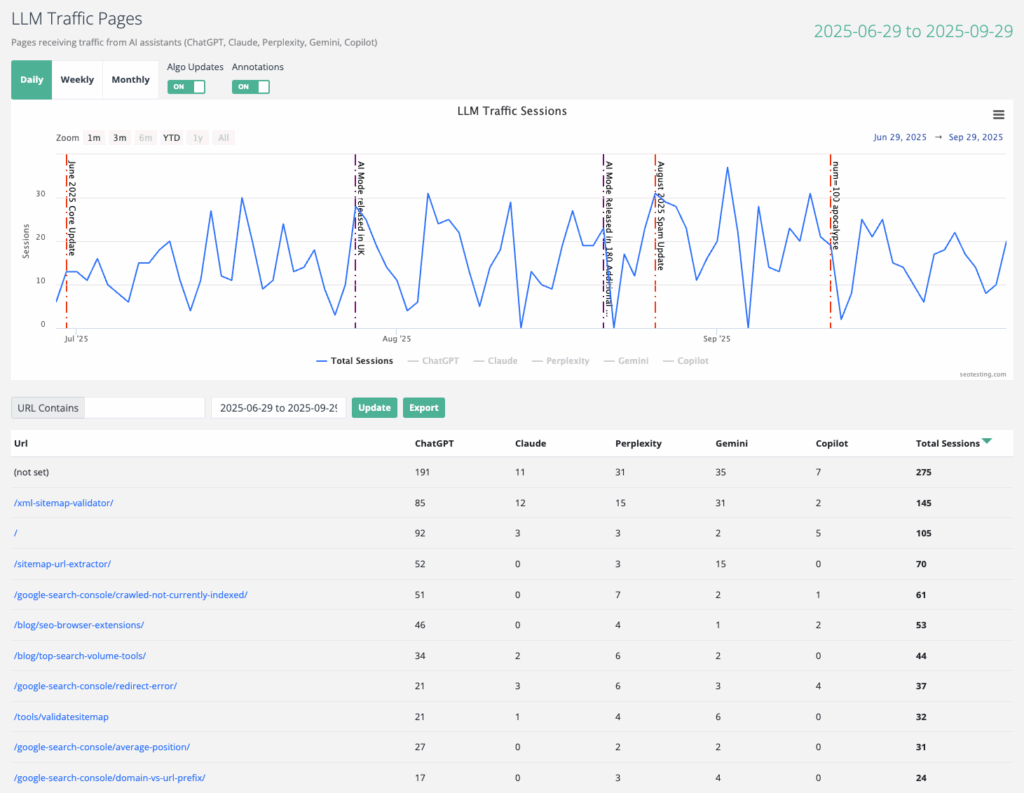Focus the URL Contains filter input
This screenshot has height=793, width=1024.
145,408
